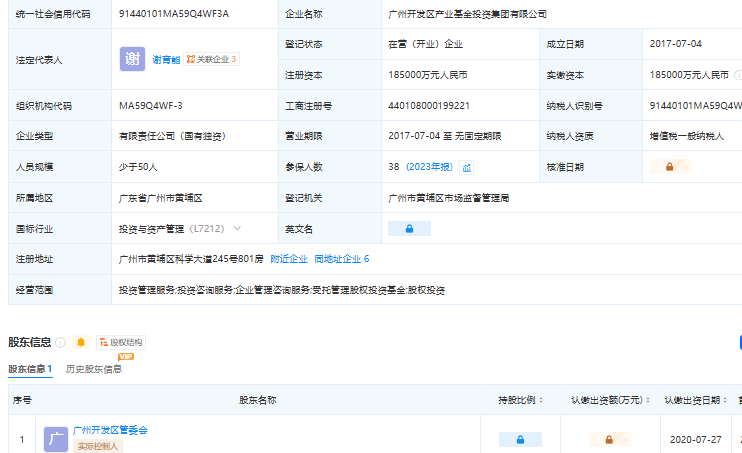Screen dimensions: 742x453
Task: Switch to the 历史股东信息 tab
Action: [x=94, y=369]
